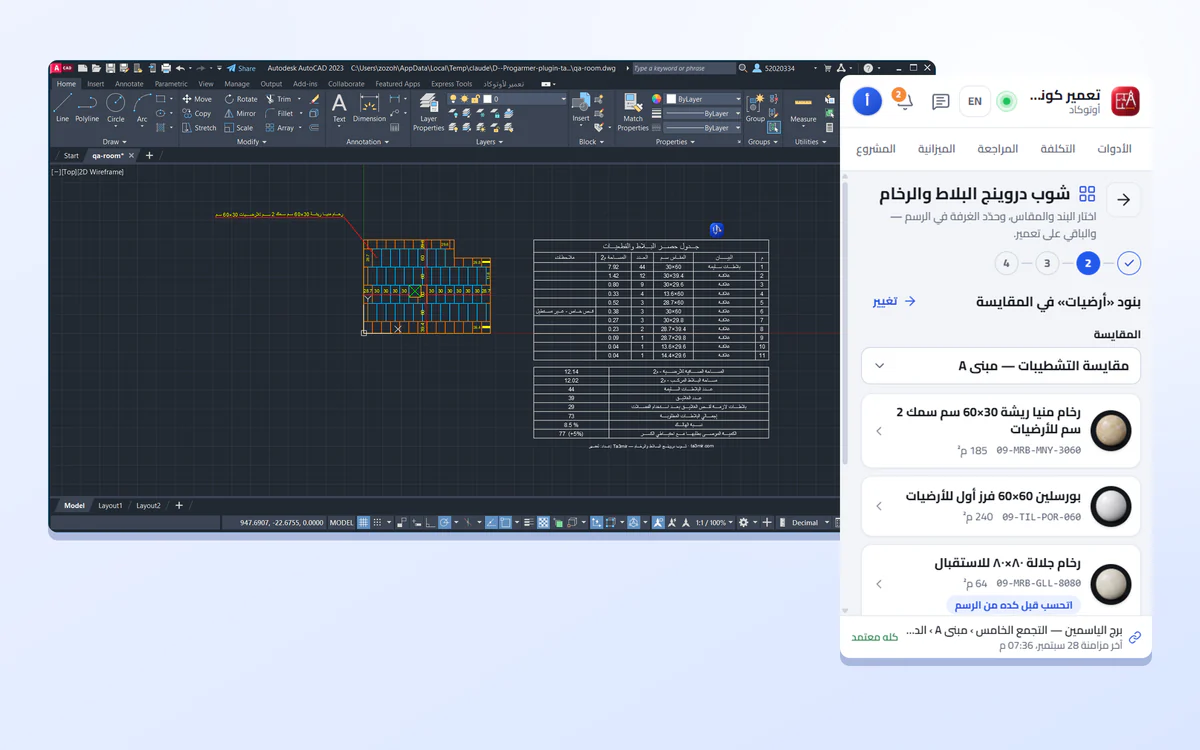Expand the Annotation panel dropdown
This screenshot has width=1200, height=750.
(x=370, y=141)
